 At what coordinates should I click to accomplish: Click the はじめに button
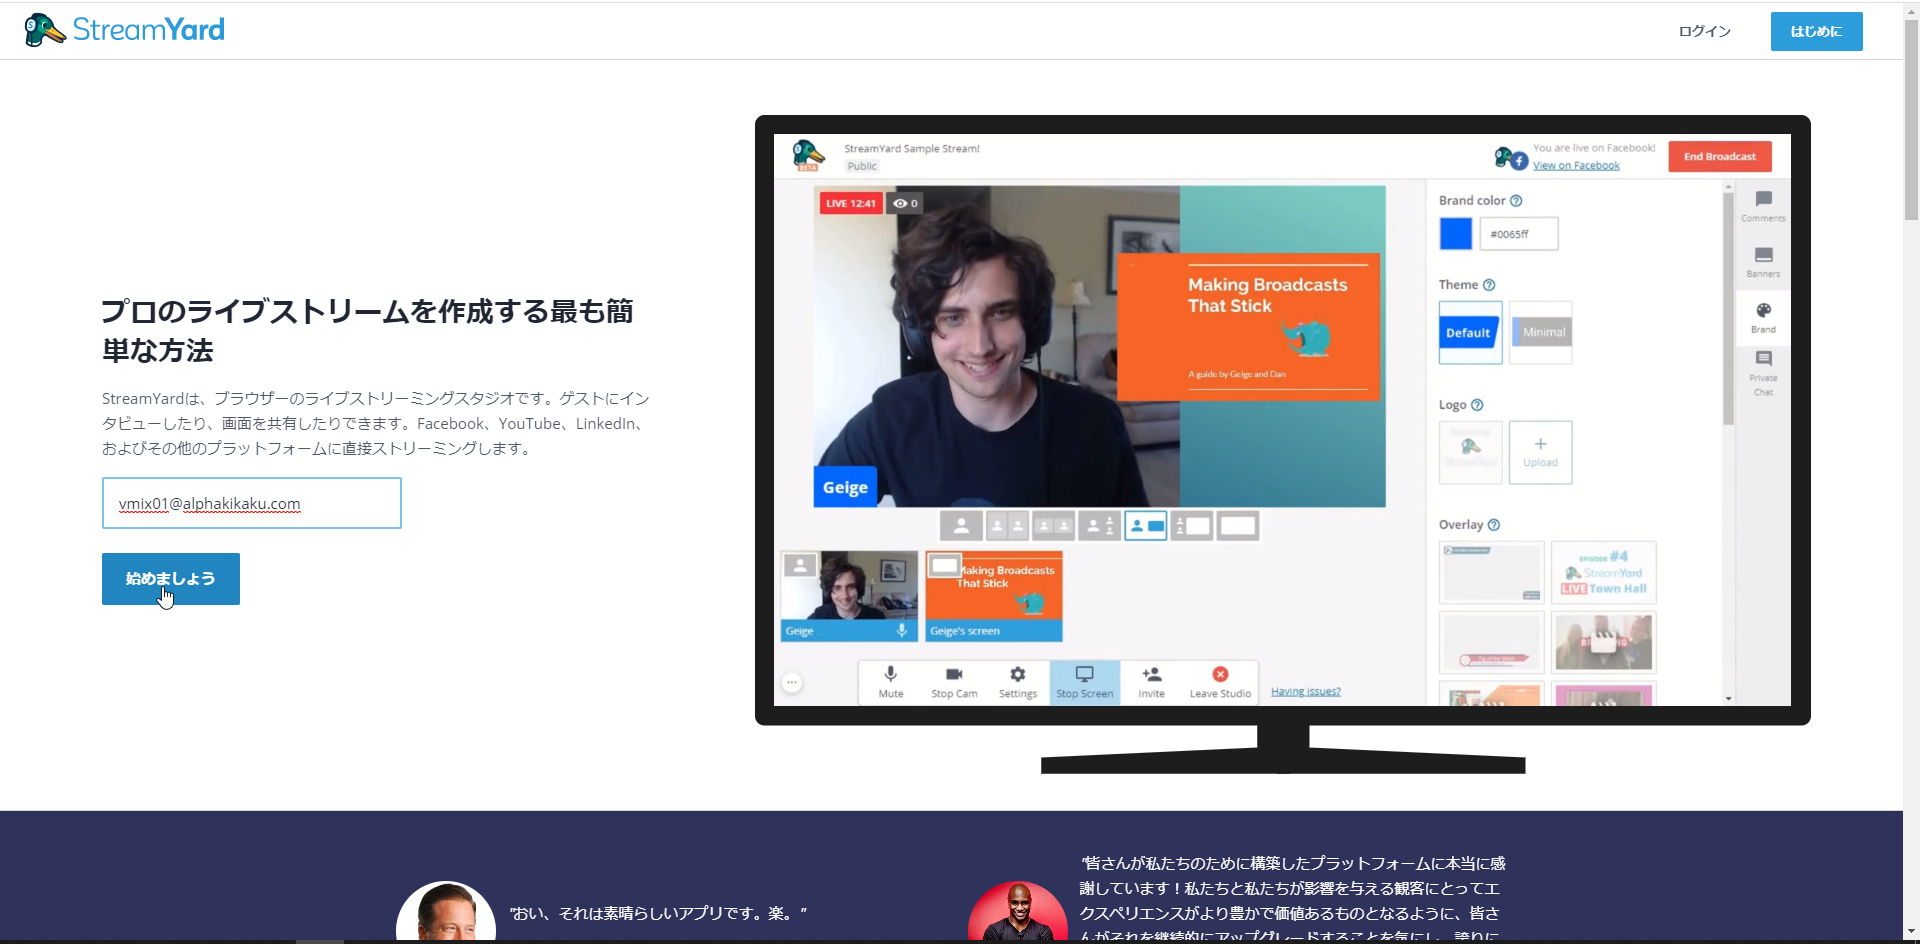1816,31
